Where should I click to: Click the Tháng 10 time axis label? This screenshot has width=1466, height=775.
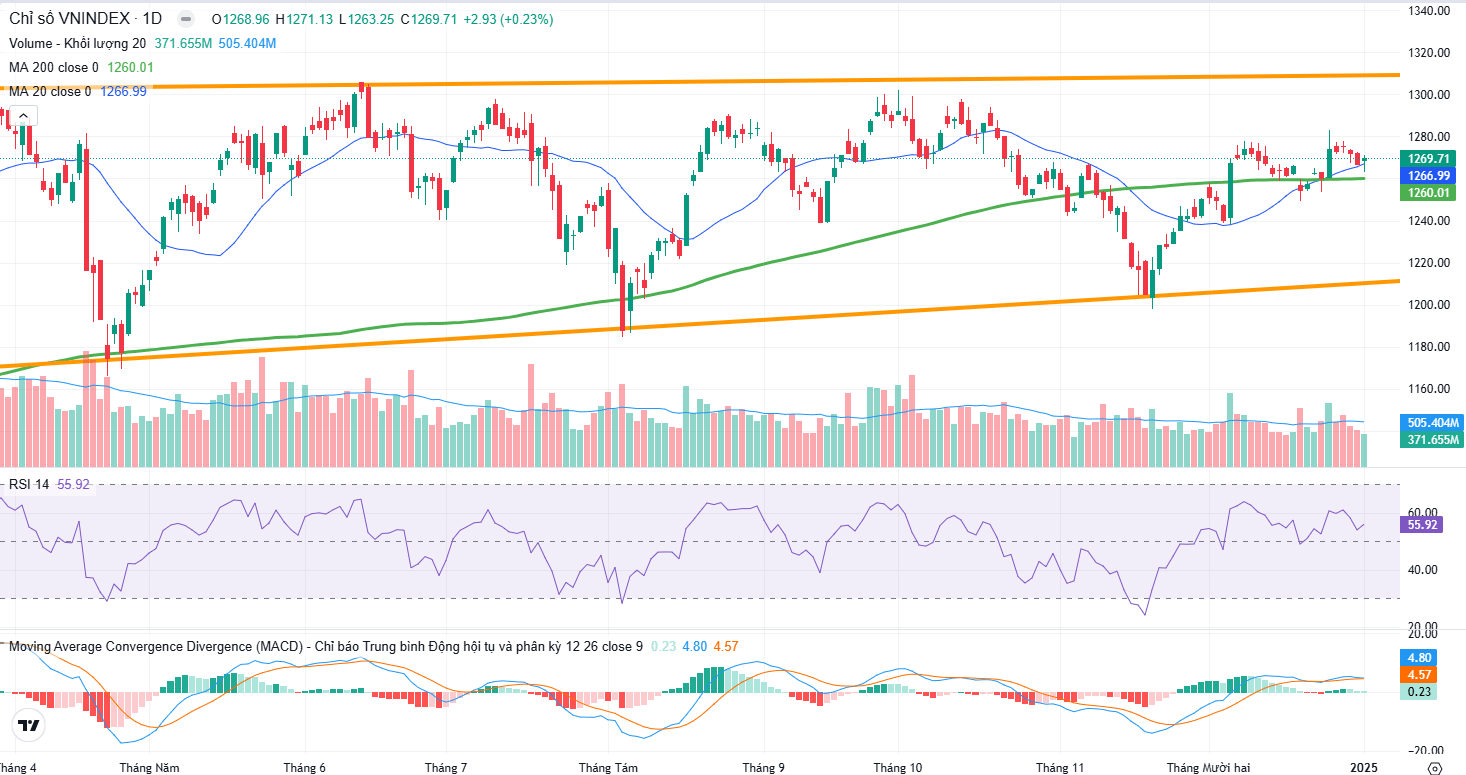(898, 768)
